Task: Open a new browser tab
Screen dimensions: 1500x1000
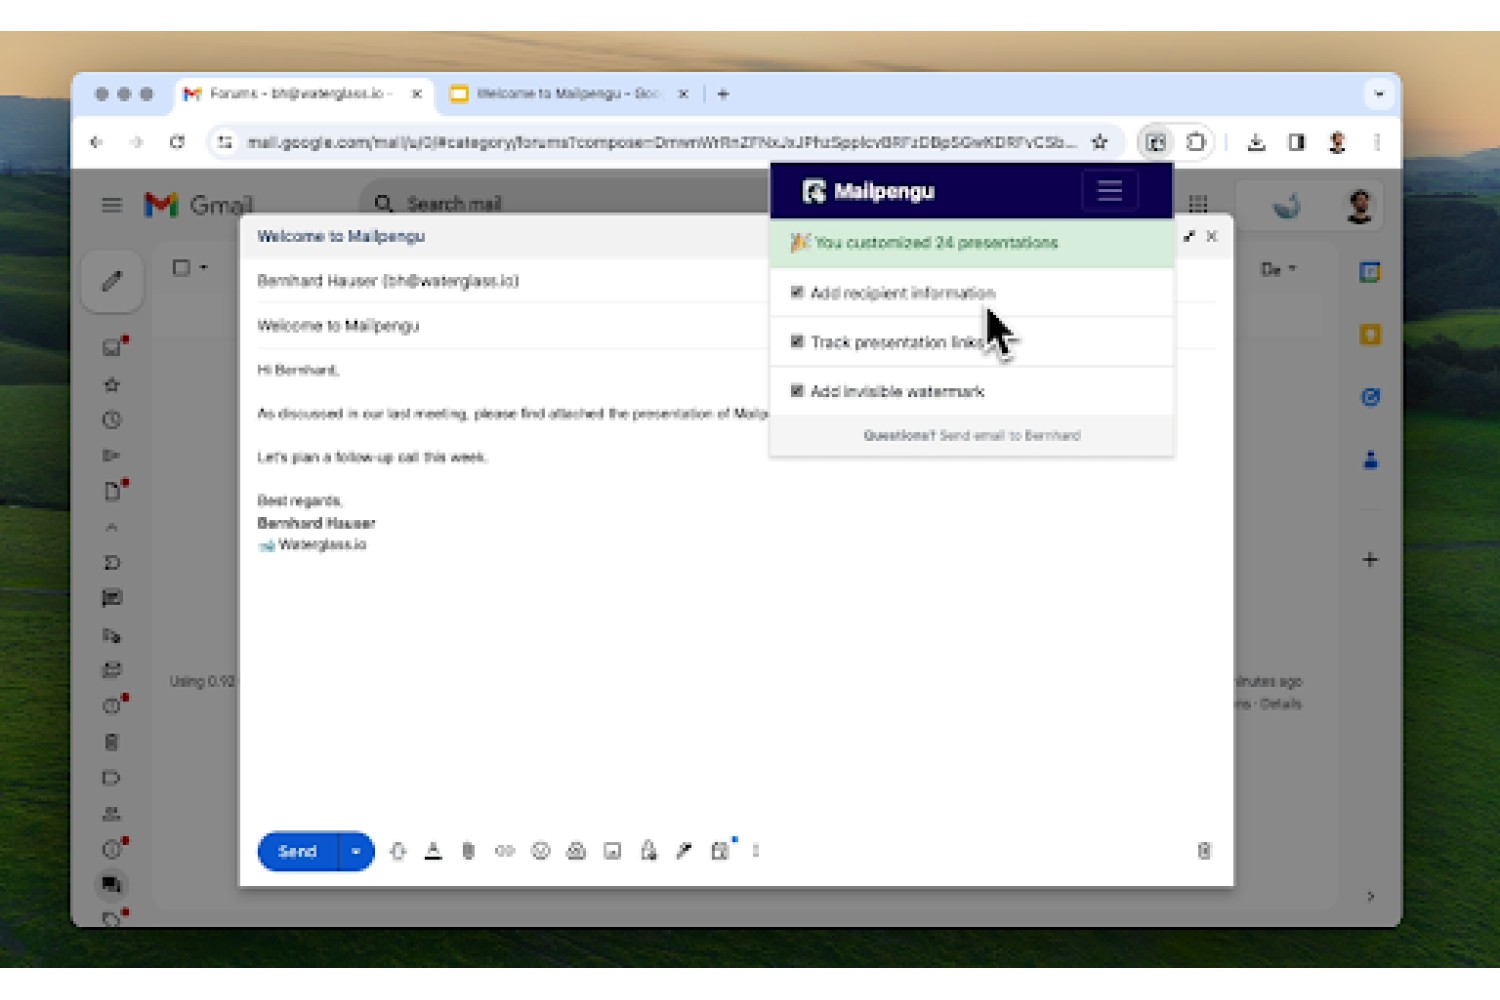Action: coord(723,94)
